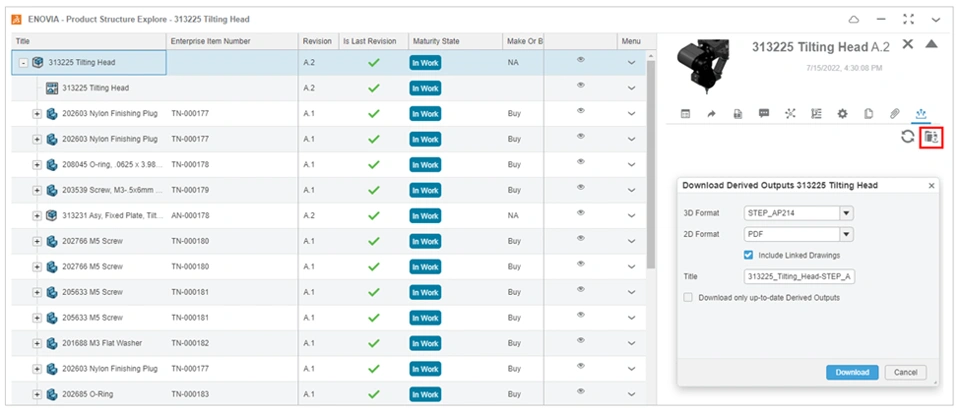Click the share arrow tab icon
The height and width of the screenshot is (412, 960).
click(x=712, y=113)
